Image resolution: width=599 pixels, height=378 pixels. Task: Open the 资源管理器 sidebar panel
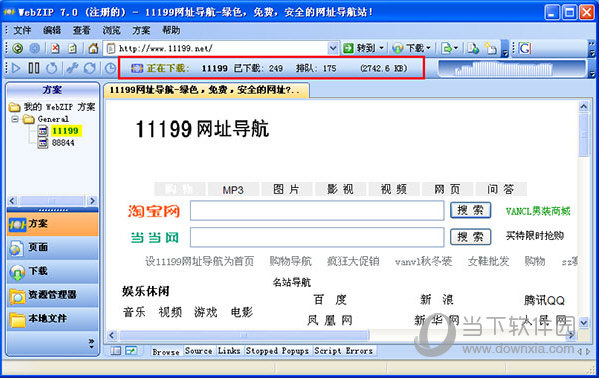point(52,295)
